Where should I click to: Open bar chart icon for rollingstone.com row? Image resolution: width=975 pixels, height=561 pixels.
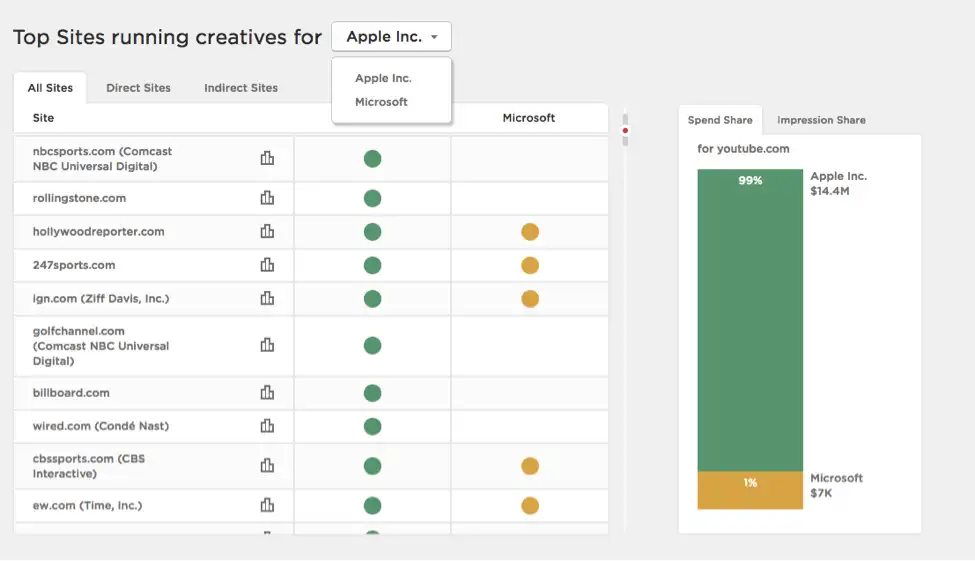(x=267, y=198)
